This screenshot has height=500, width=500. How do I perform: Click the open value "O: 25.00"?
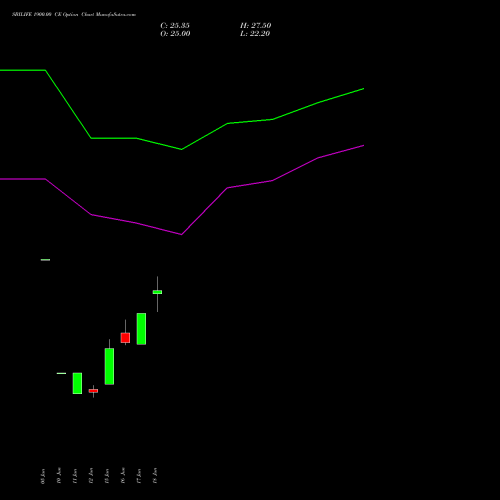click(x=175, y=34)
